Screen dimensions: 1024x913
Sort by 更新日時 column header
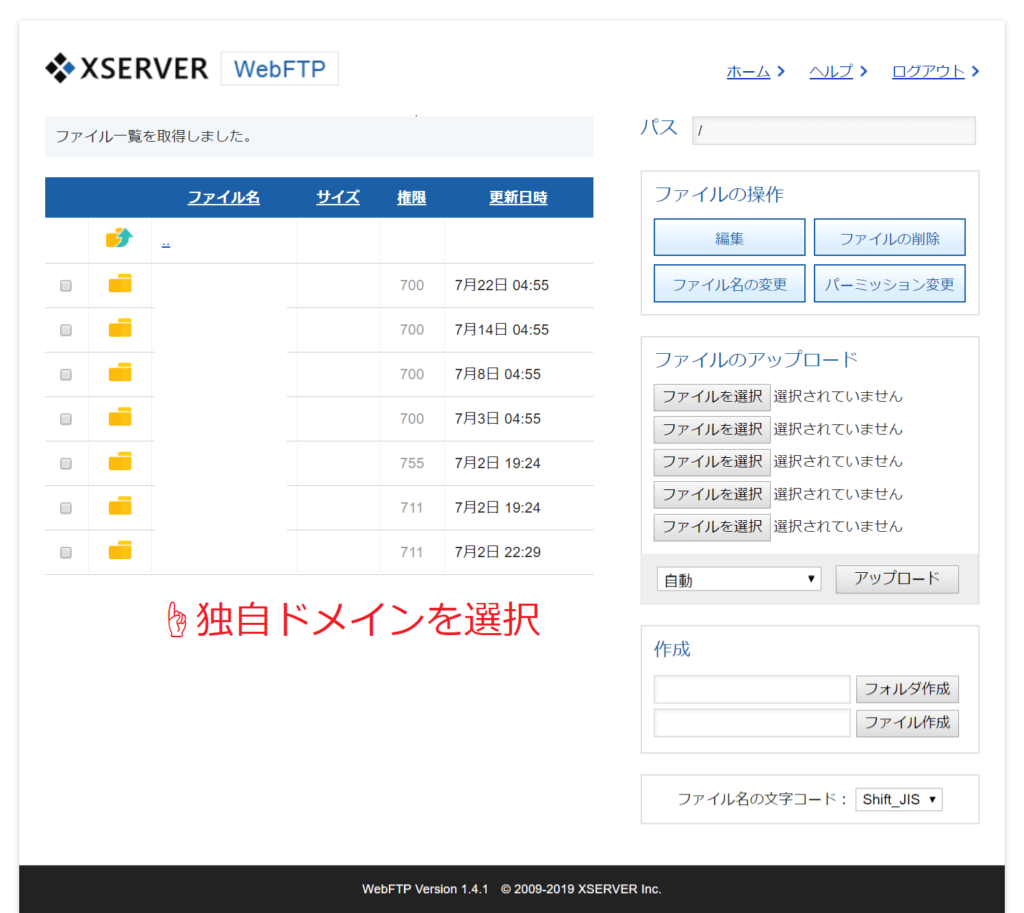pyautogui.click(x=519, y=197)
